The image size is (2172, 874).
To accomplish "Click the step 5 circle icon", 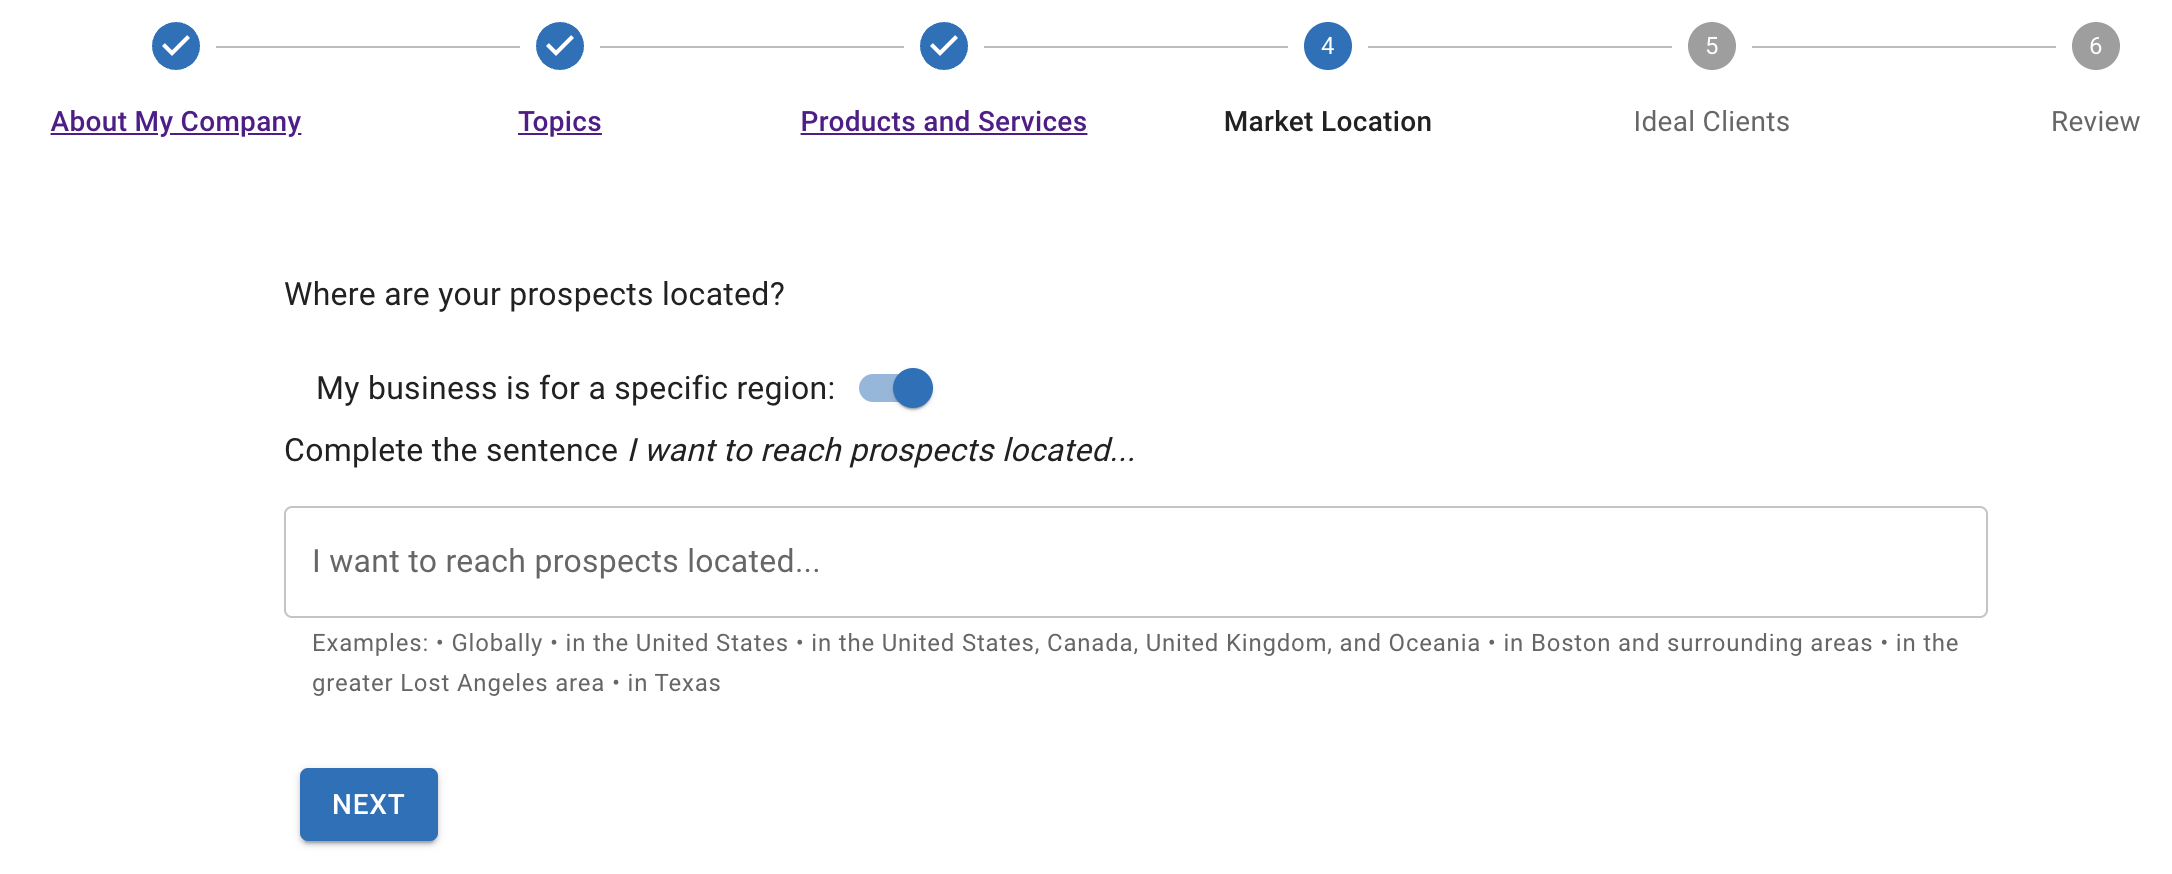I will [x=1712, y=46].
